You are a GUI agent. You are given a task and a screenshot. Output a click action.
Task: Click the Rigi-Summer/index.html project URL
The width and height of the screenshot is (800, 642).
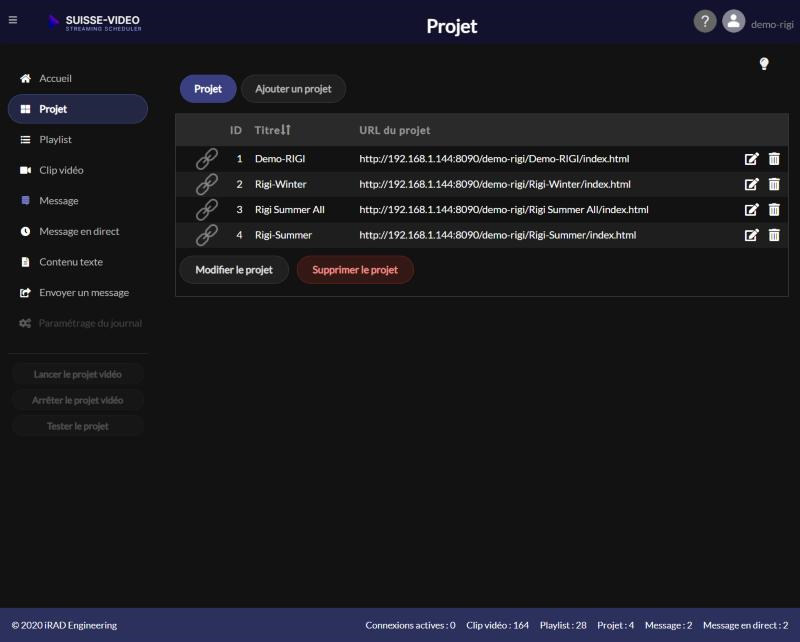[x=497, y=235]
